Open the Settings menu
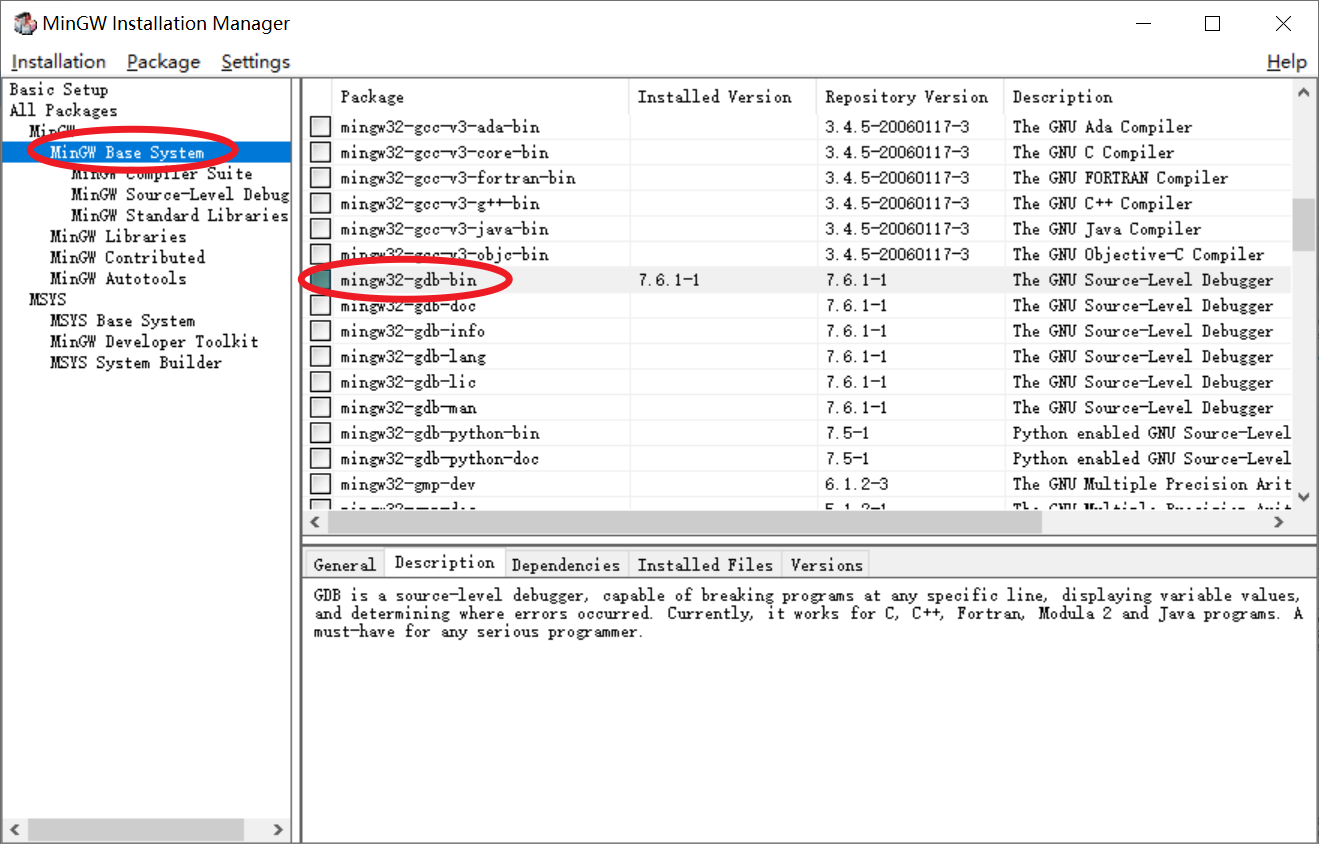The image size is (1319, 844). tap(256, 62)
